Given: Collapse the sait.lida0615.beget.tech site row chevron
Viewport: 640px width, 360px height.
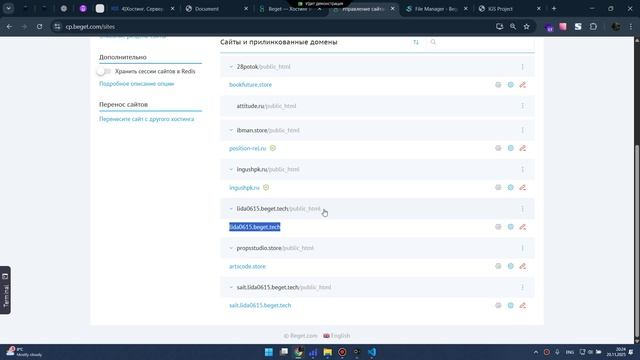Looking at the screenshot, I should [231, 287].
